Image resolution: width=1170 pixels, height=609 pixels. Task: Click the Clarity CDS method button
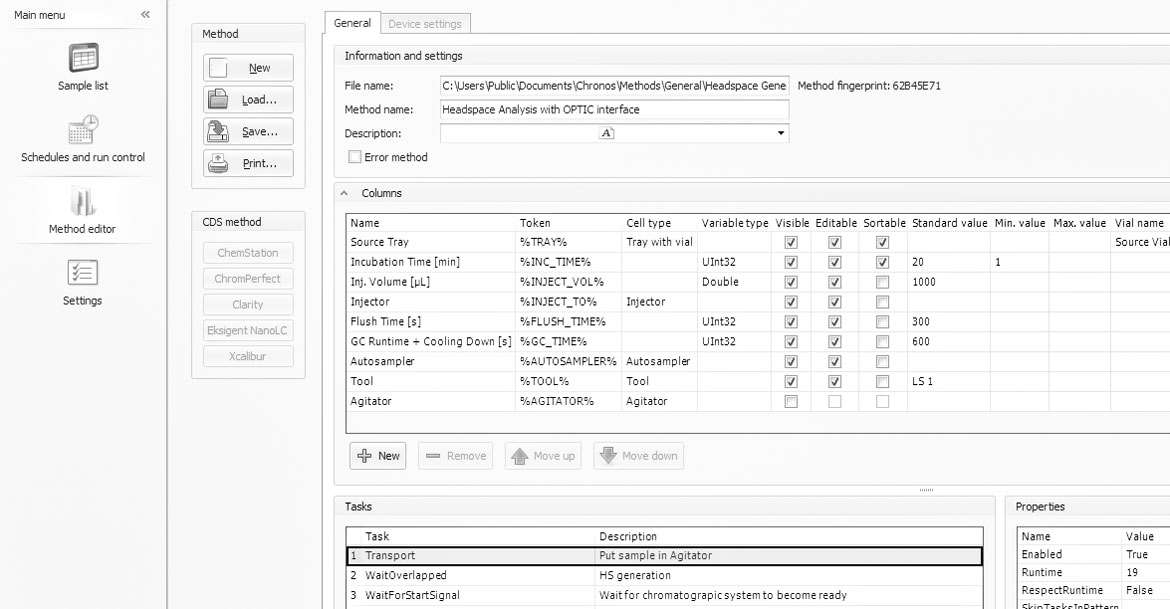click(x=248, y=304)
